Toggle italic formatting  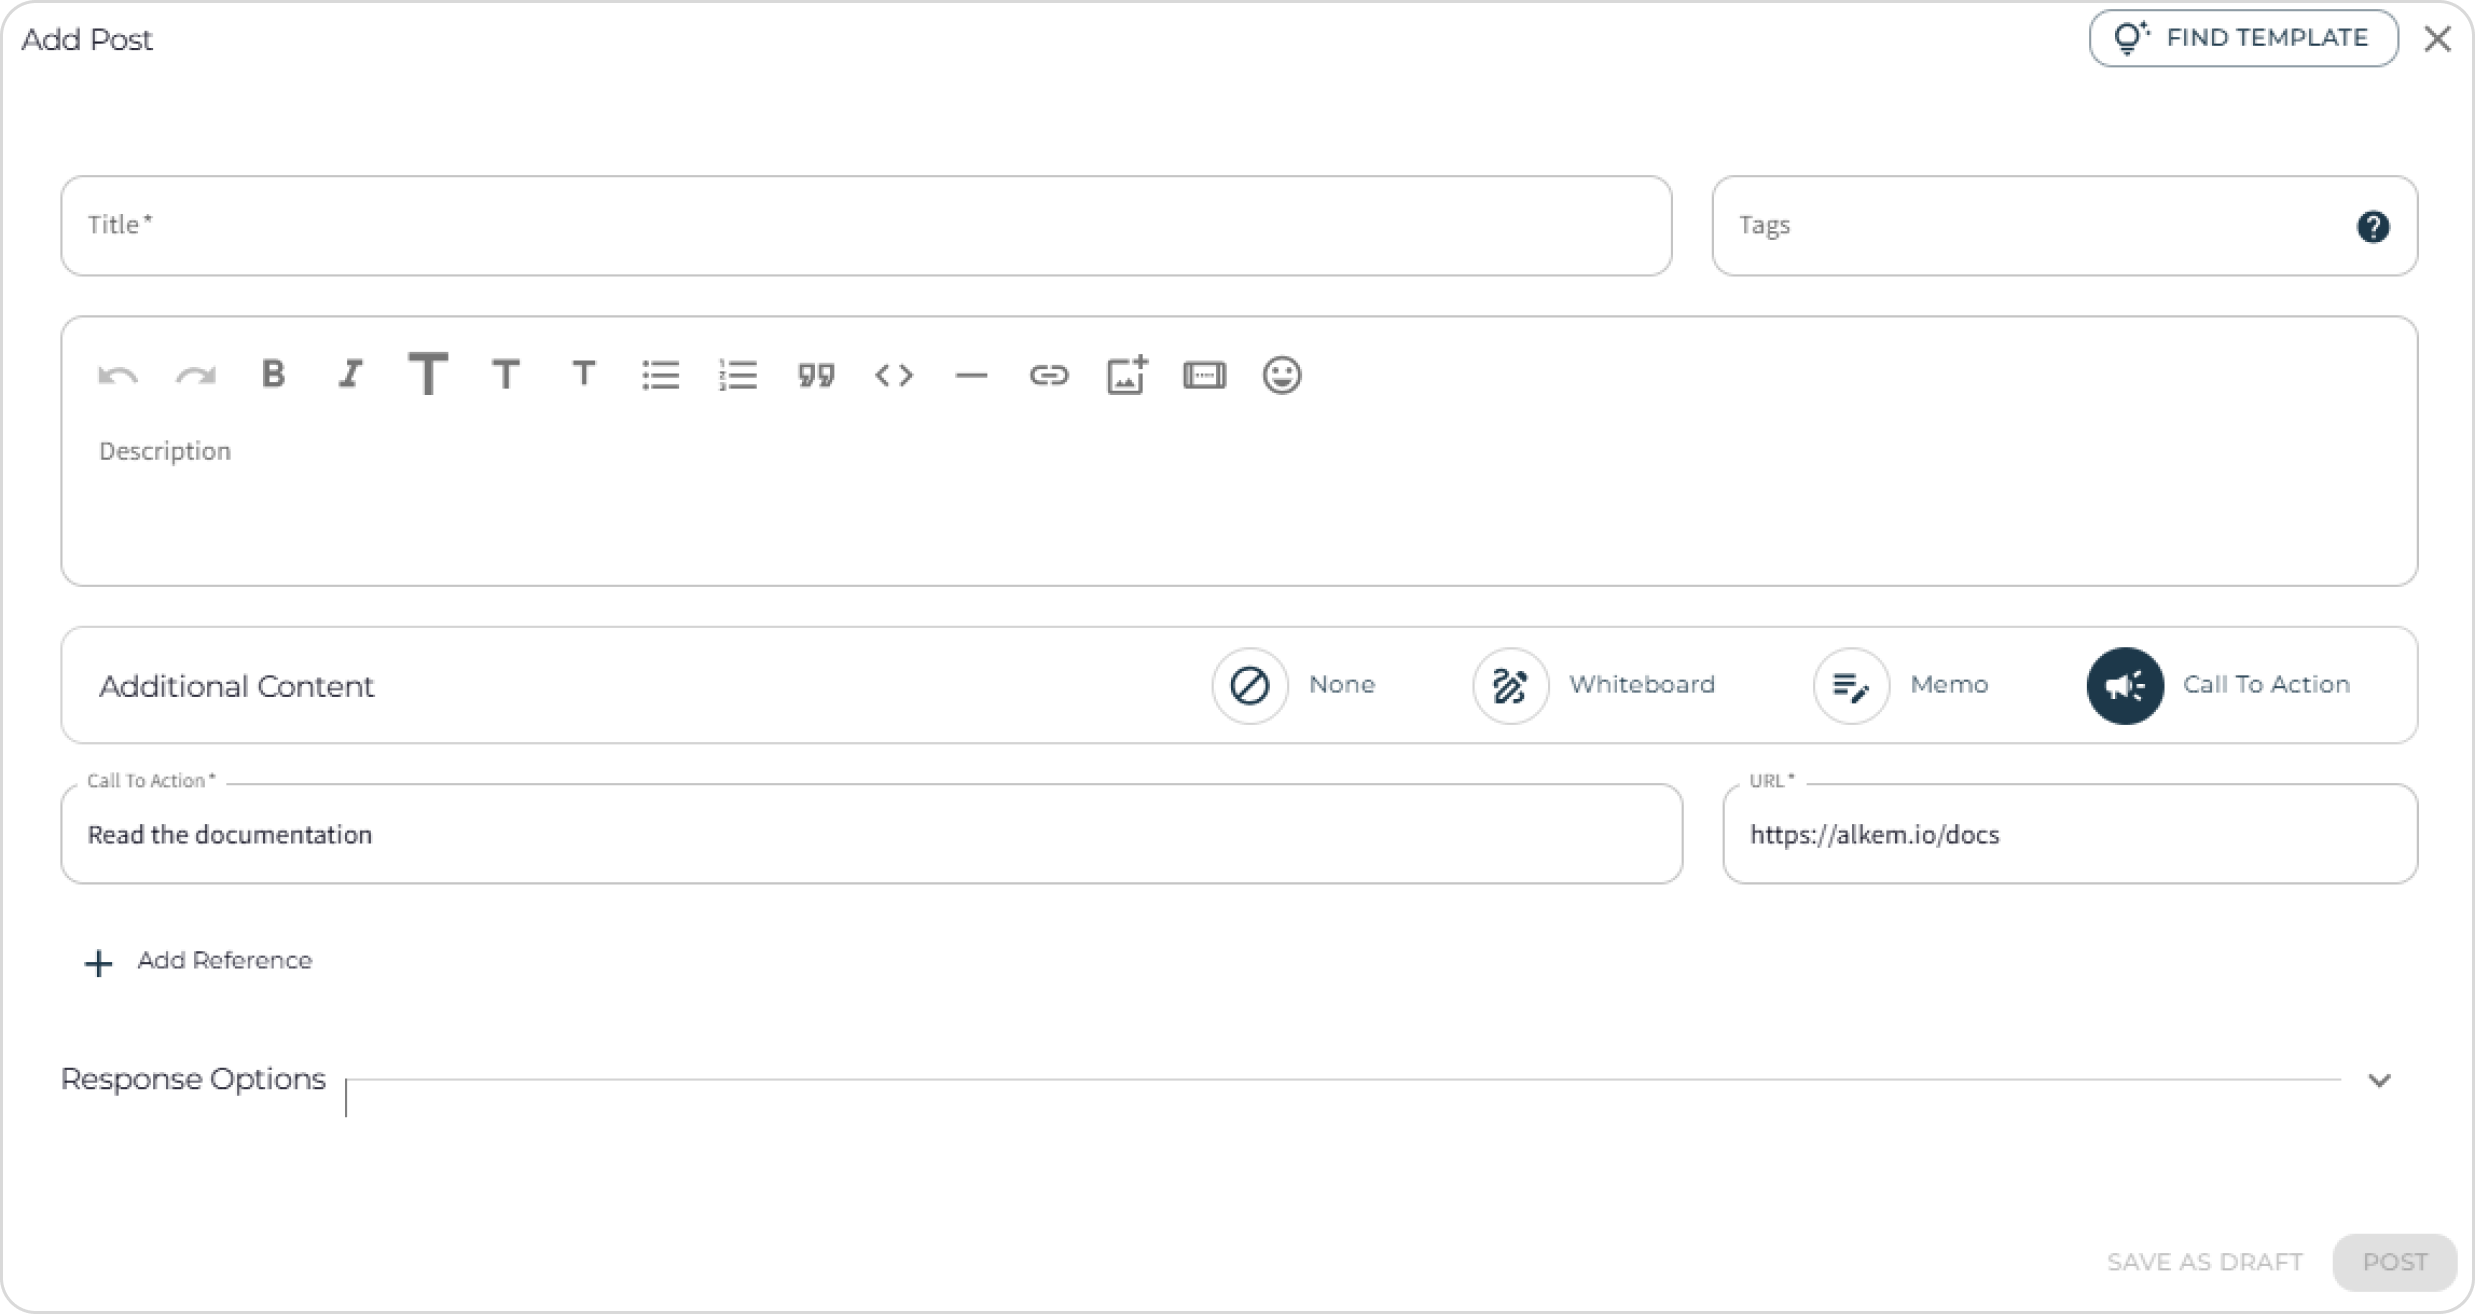349,375
